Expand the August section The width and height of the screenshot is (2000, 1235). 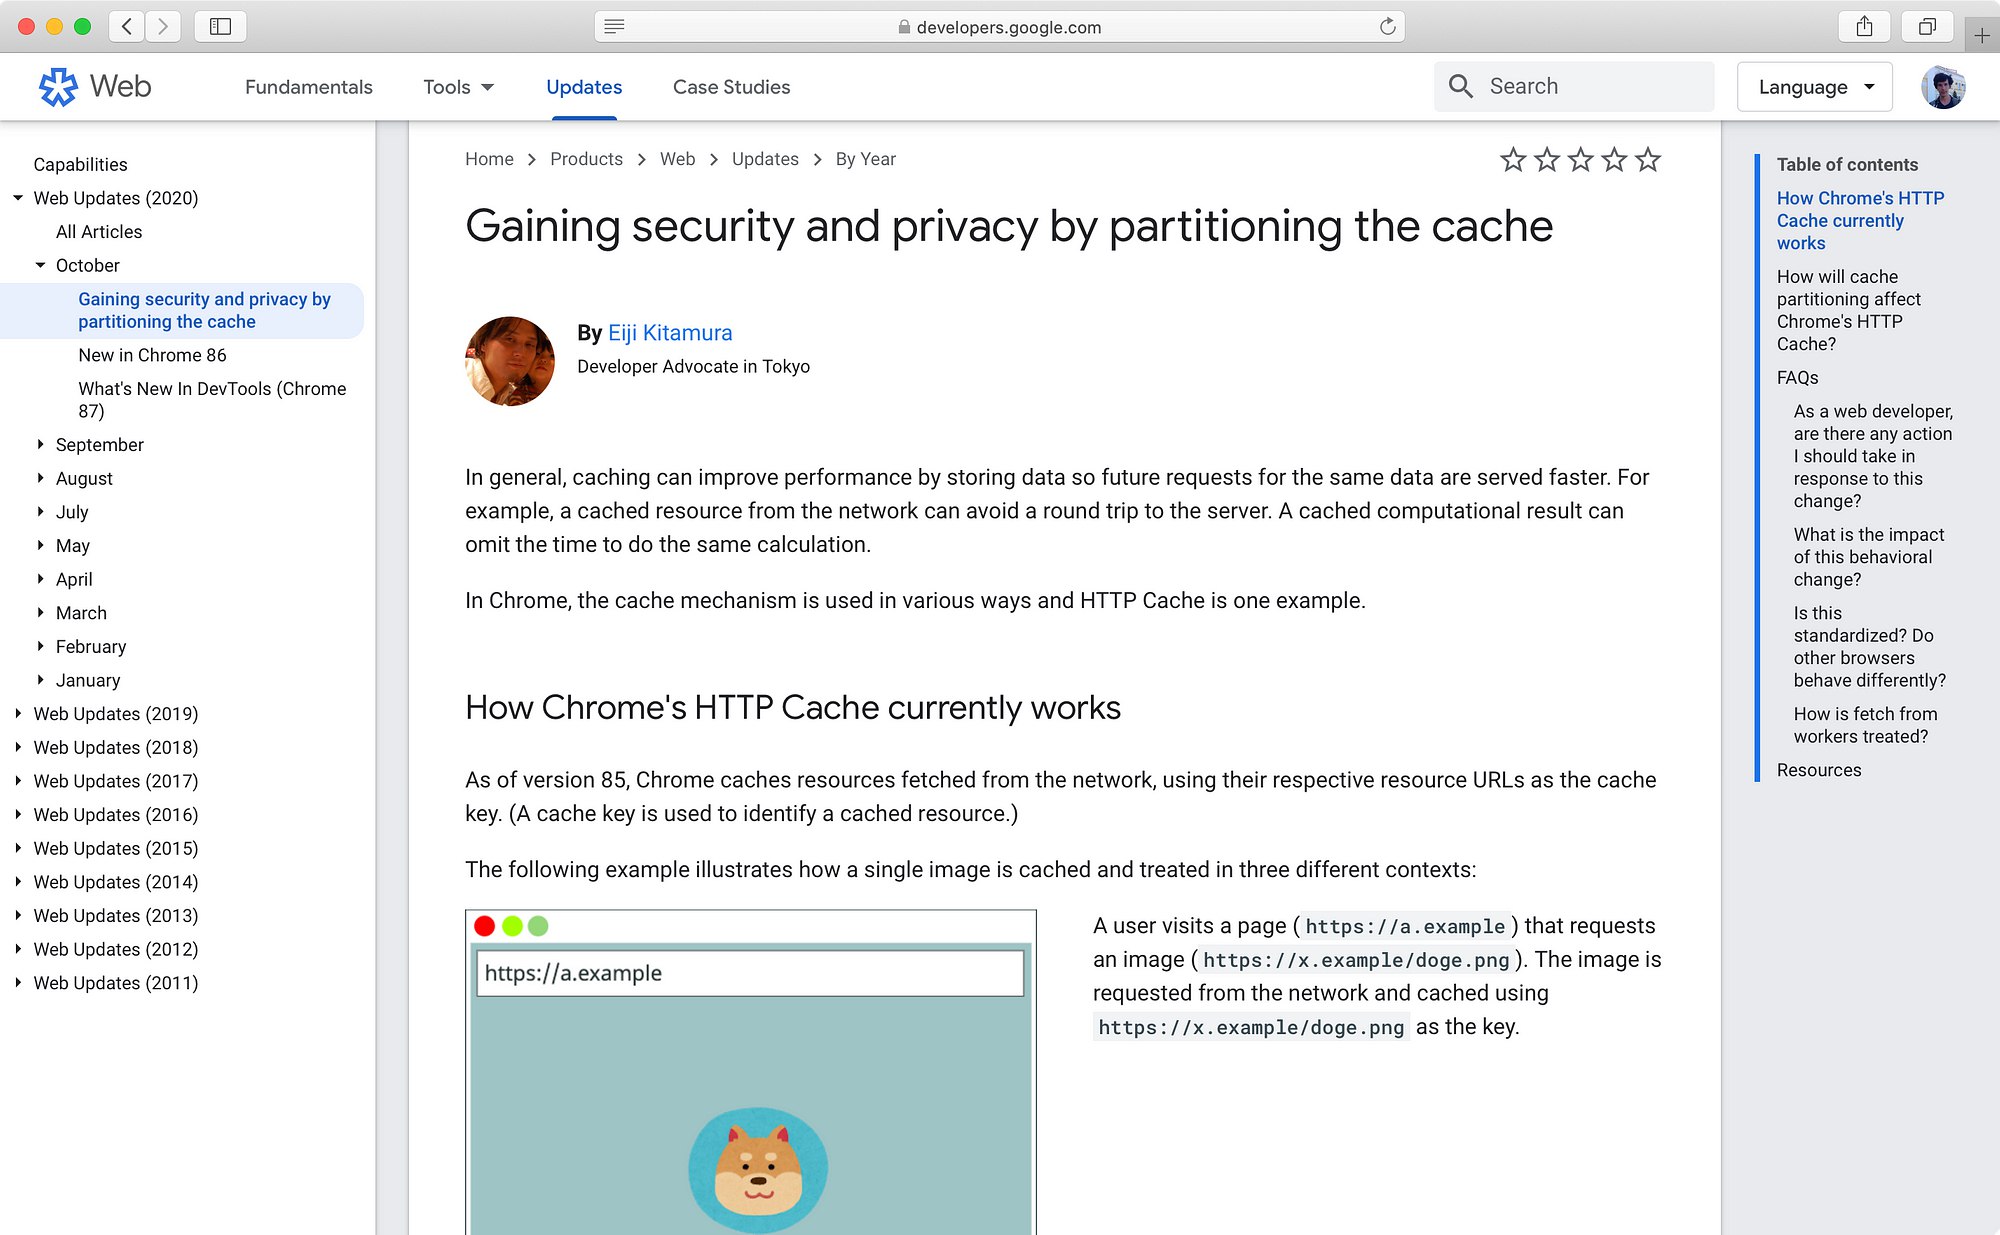pyautogui.click(x=40, y=478)
